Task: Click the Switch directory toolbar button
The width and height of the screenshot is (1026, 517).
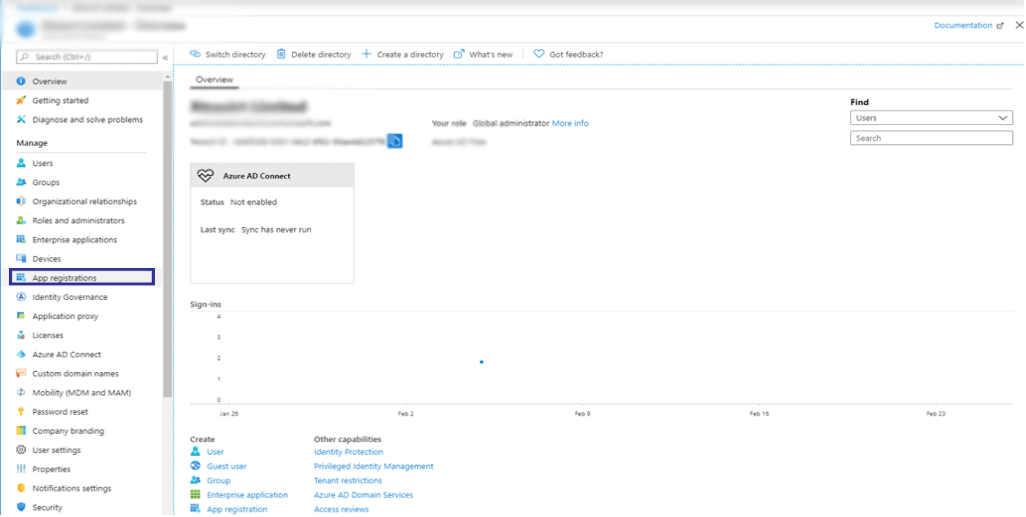Action: point(228,54)
